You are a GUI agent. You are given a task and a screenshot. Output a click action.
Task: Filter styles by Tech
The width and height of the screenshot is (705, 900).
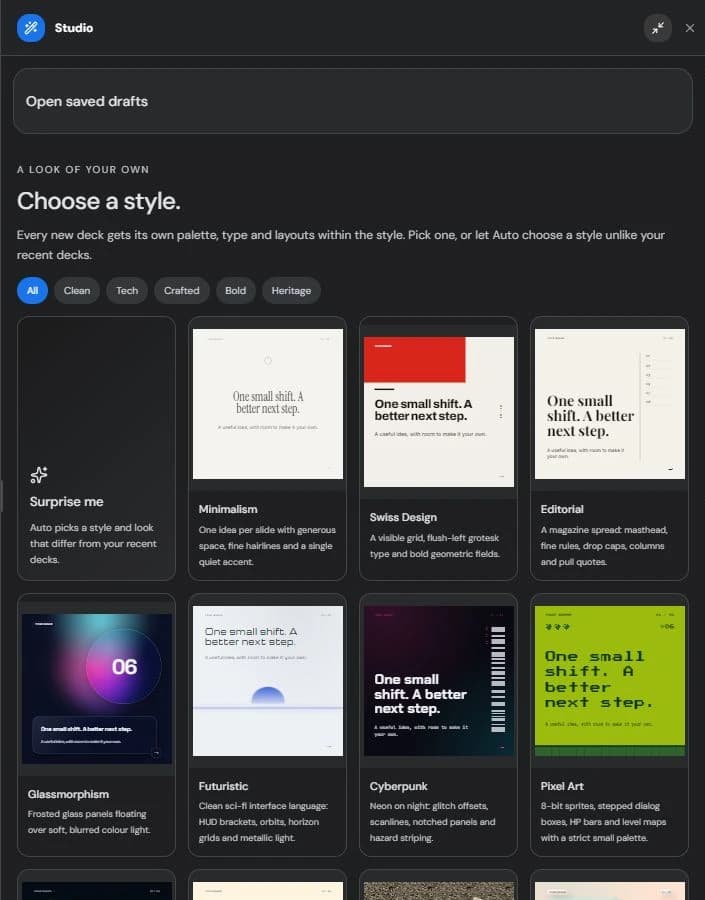pyautogui.click(x=127, y=290)
